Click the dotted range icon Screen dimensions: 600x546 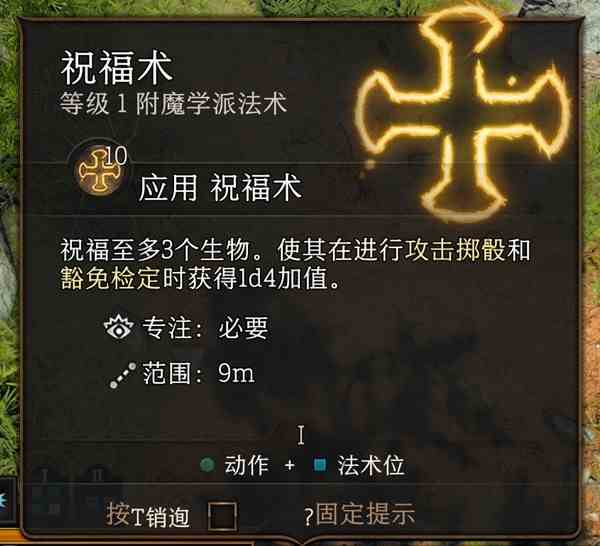122,375
